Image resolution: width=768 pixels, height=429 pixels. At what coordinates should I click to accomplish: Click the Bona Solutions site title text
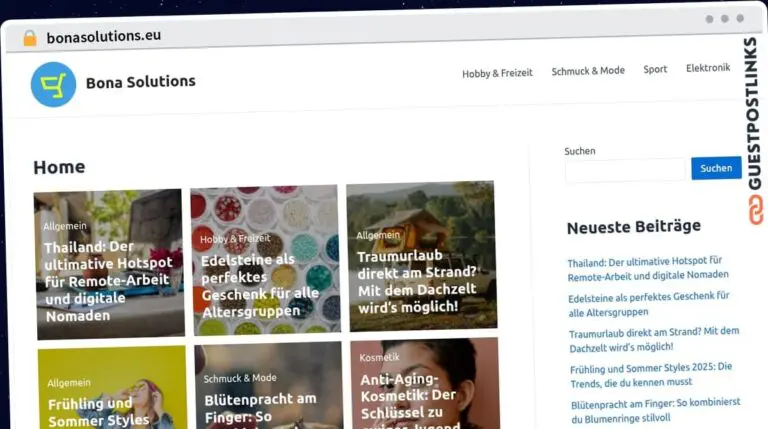141,82
